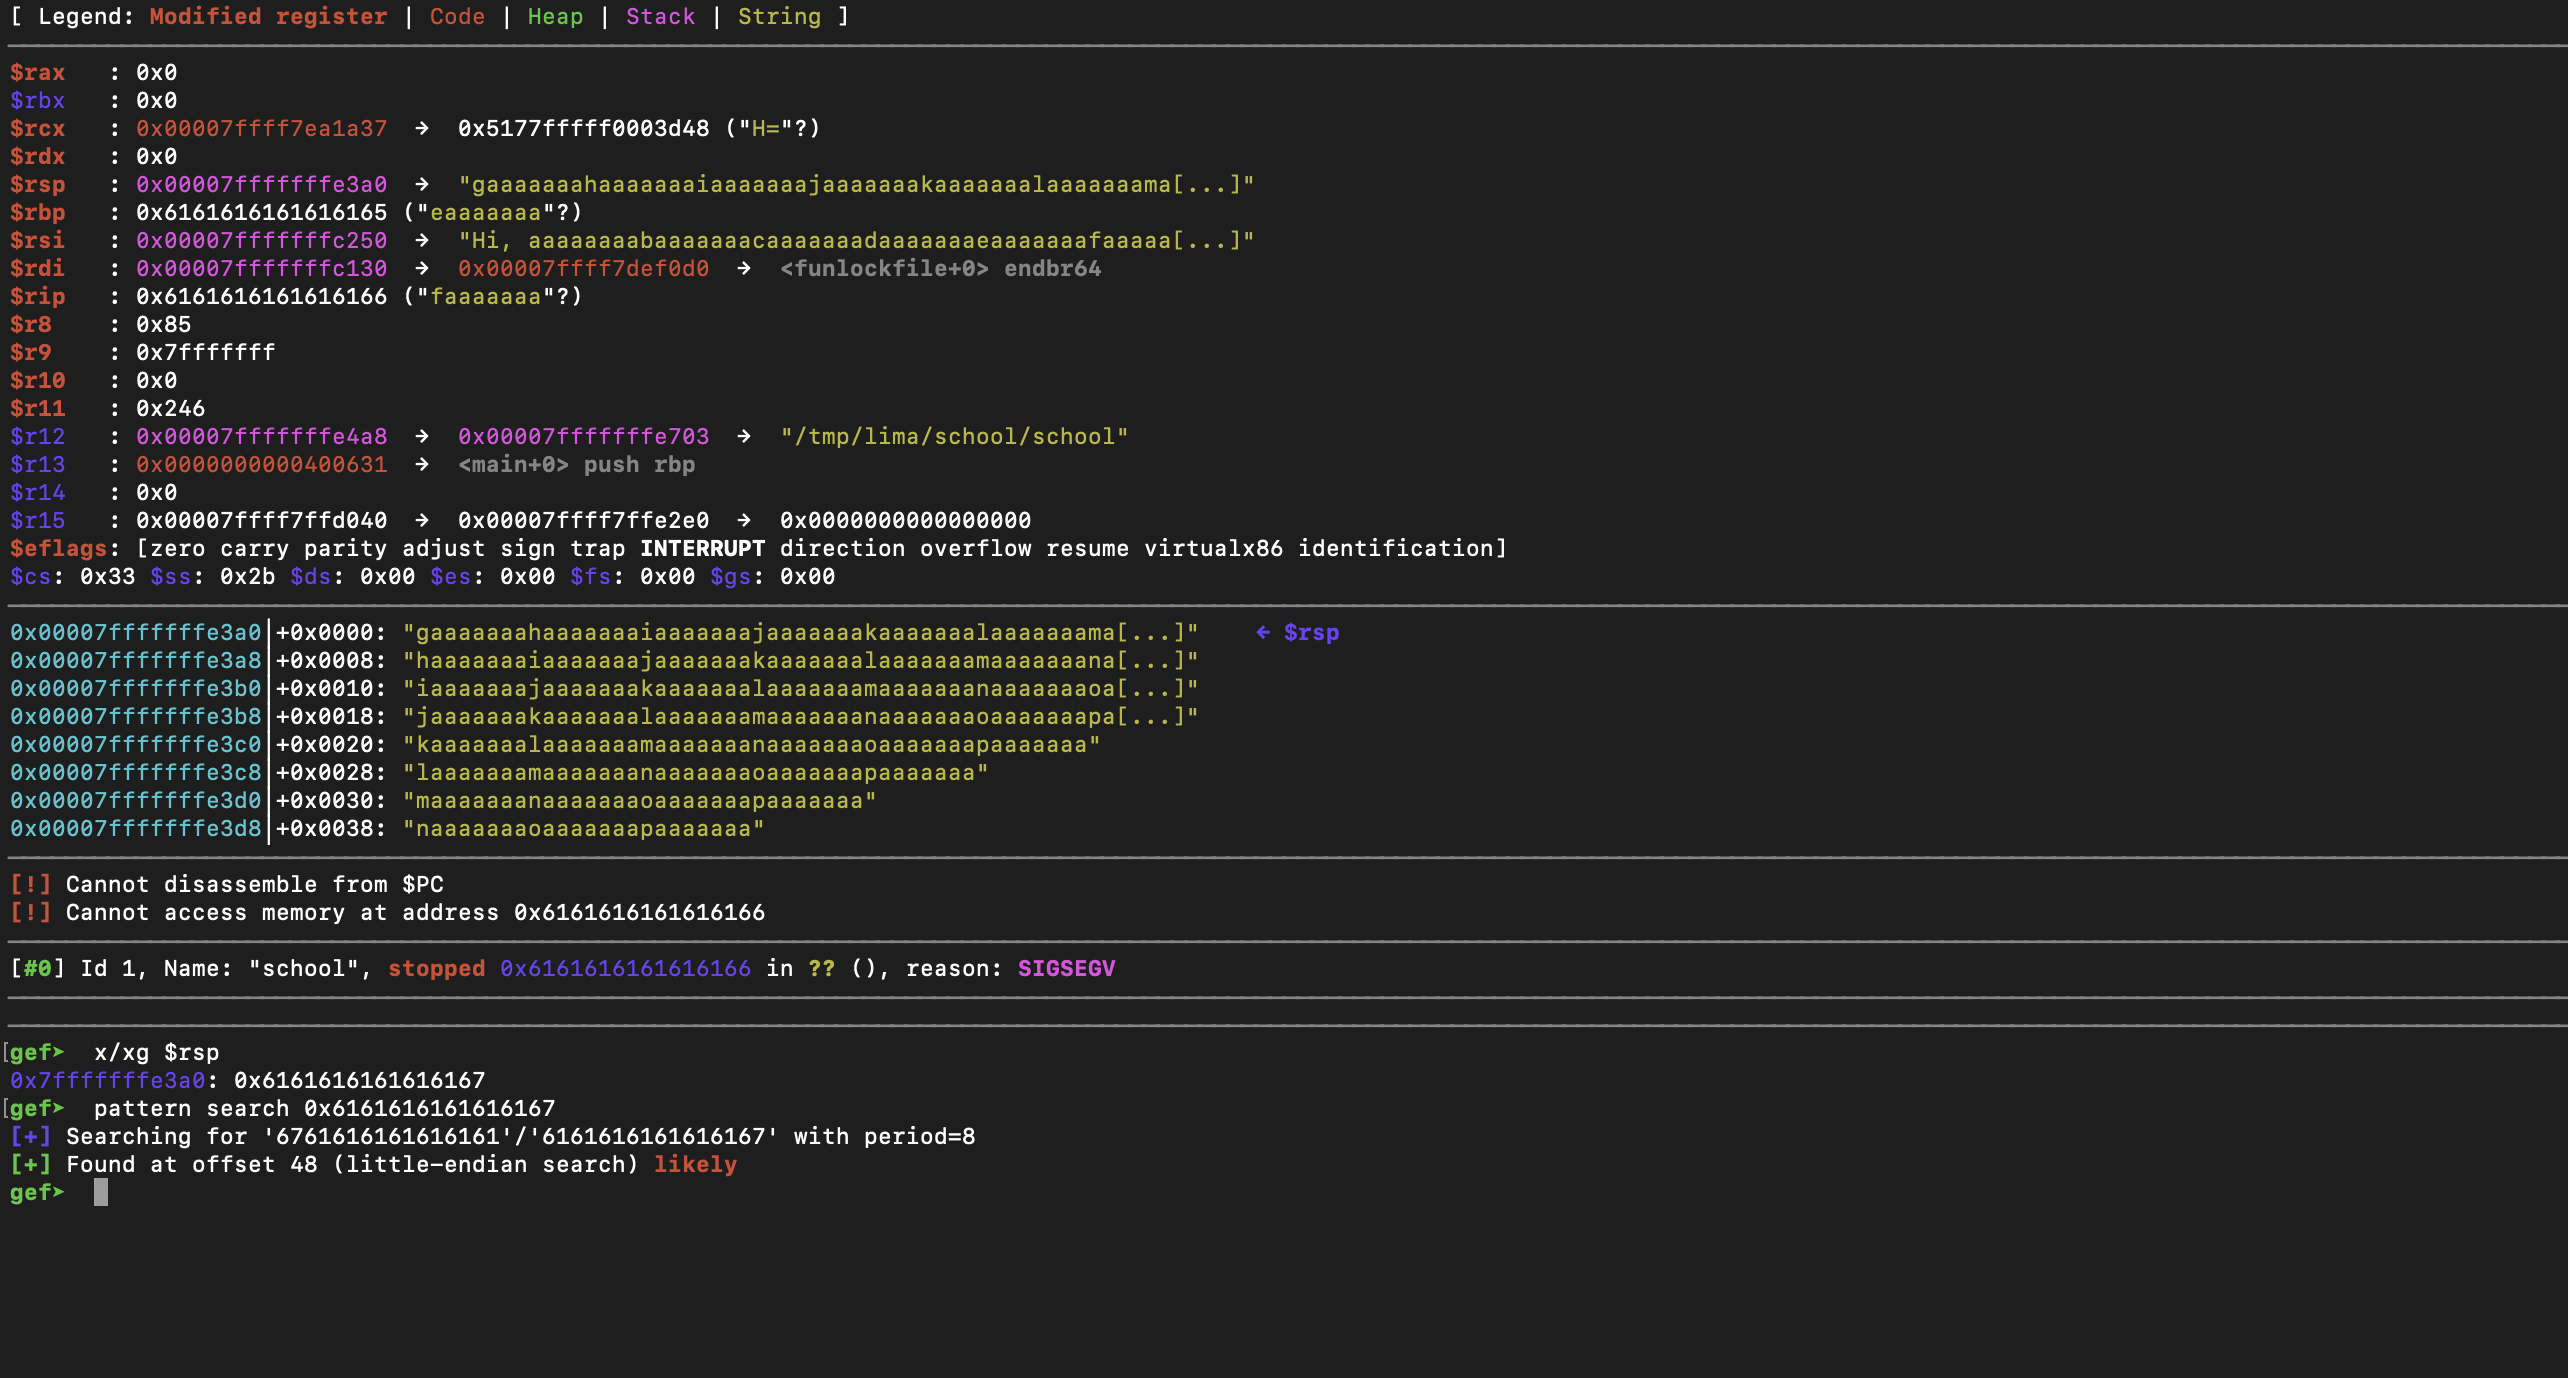The image size is (2568, 1378).
Task: Click the "x/xg $rsp" command text
Action: click(156, 1053)
